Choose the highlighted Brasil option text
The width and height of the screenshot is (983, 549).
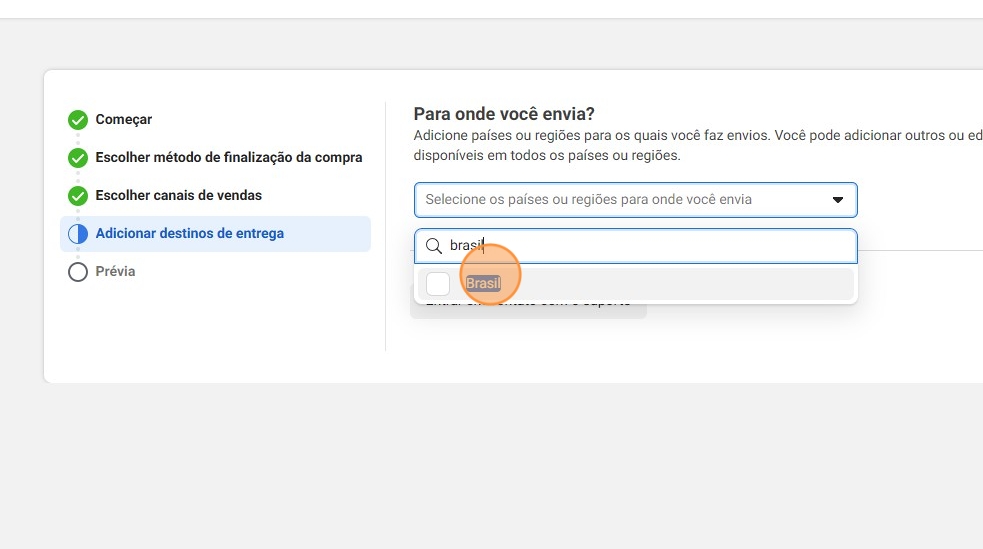pos(483,284)
